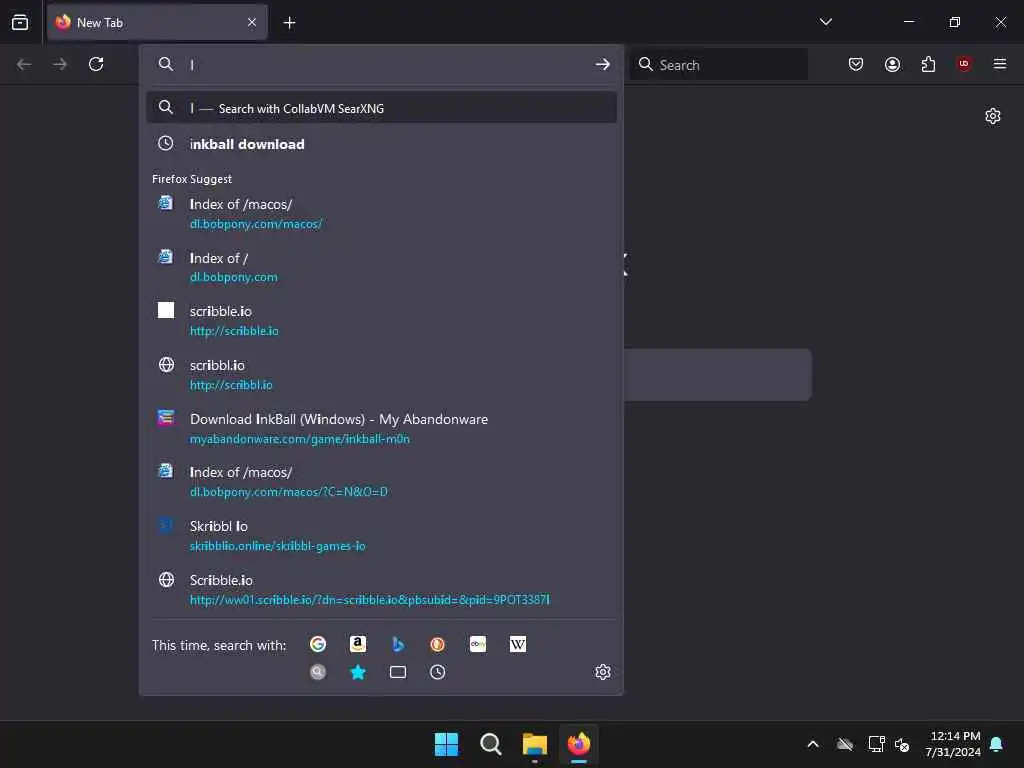Search this time with Bing
This screenshot has width=1024, height=768.
tap(398, 645)
